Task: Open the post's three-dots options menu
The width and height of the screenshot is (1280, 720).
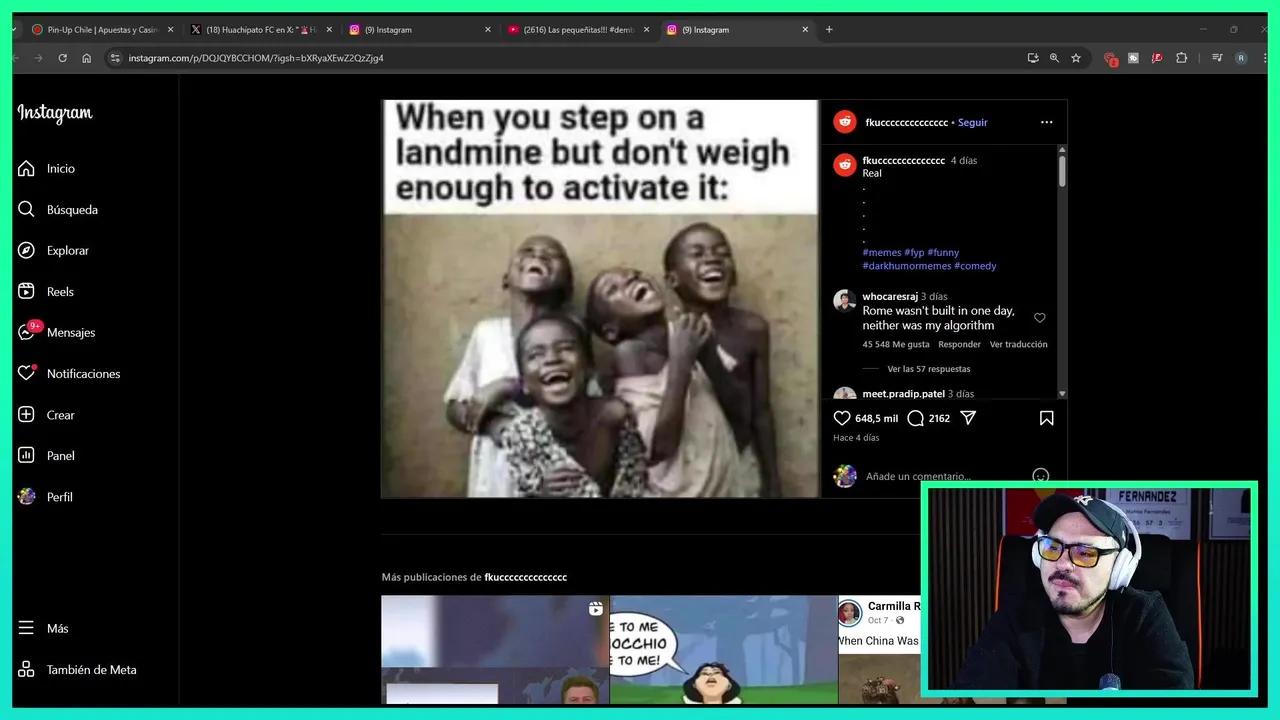Action: pos(1046,122)
